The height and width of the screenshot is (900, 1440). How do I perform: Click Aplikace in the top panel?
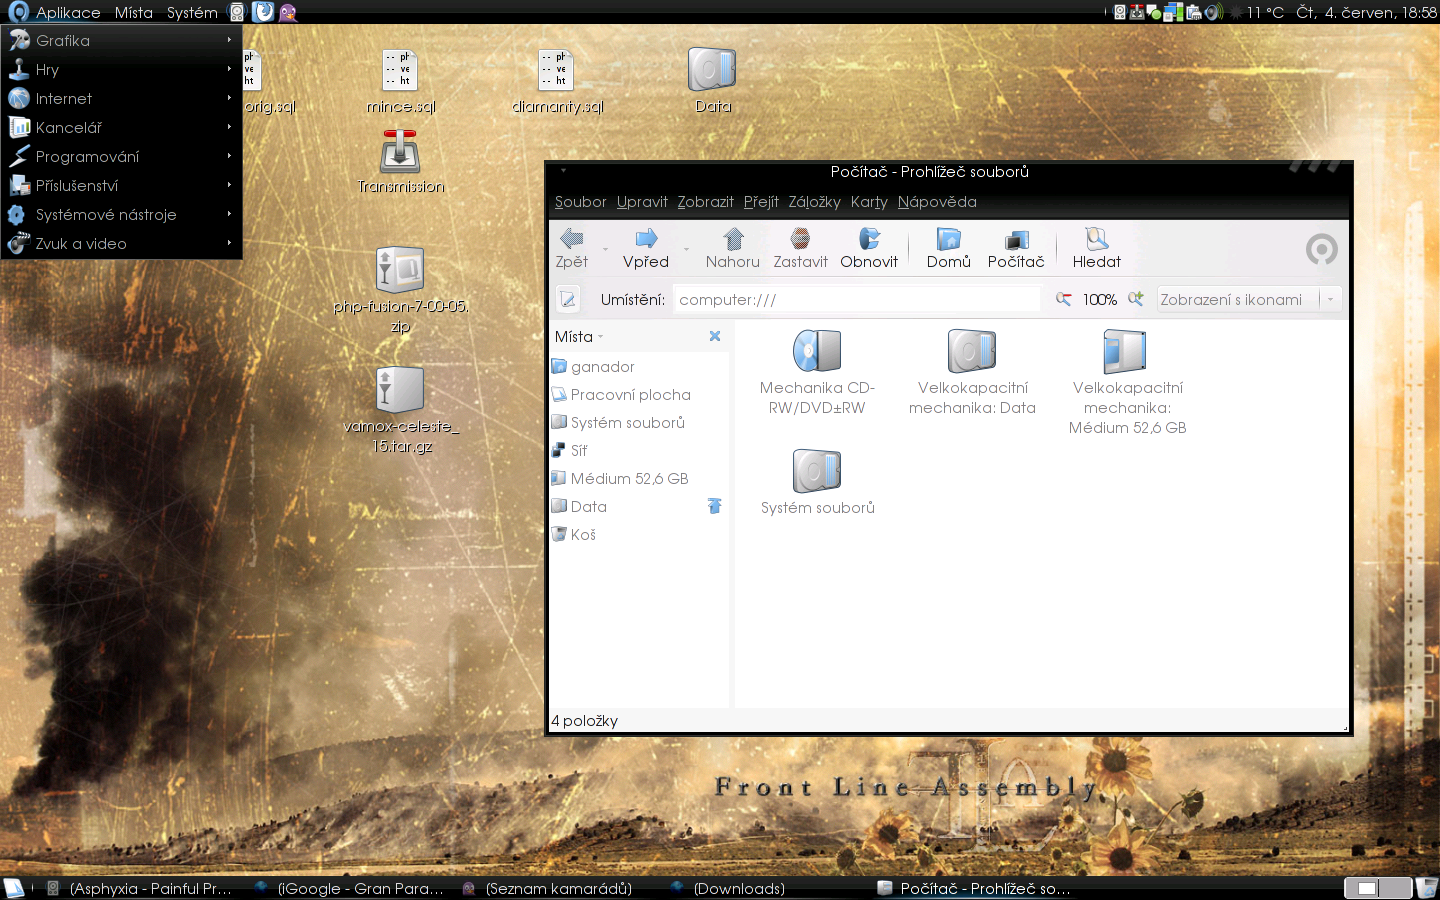point(55,12)
